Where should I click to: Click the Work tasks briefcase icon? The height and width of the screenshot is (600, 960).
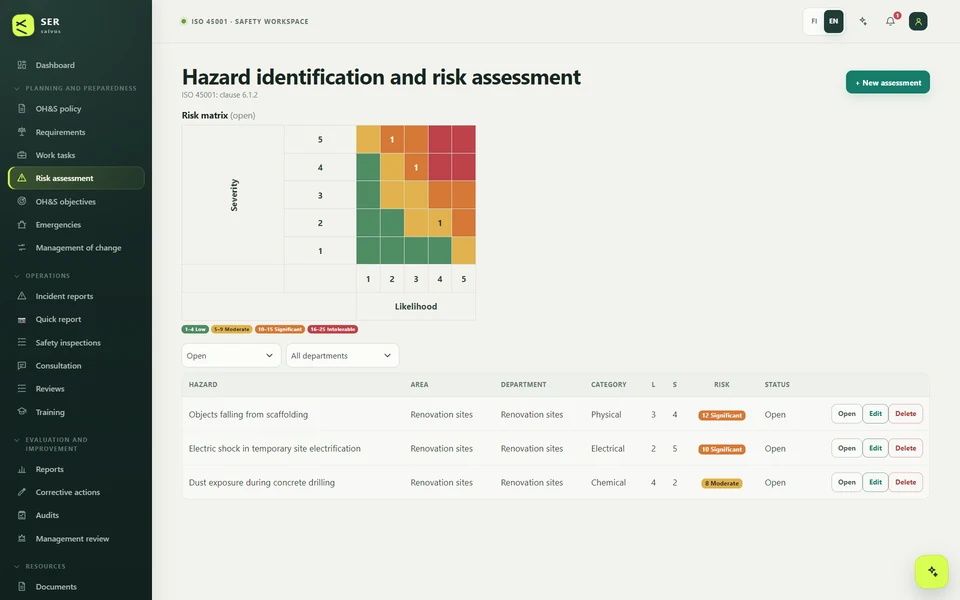tap(22, 155)
